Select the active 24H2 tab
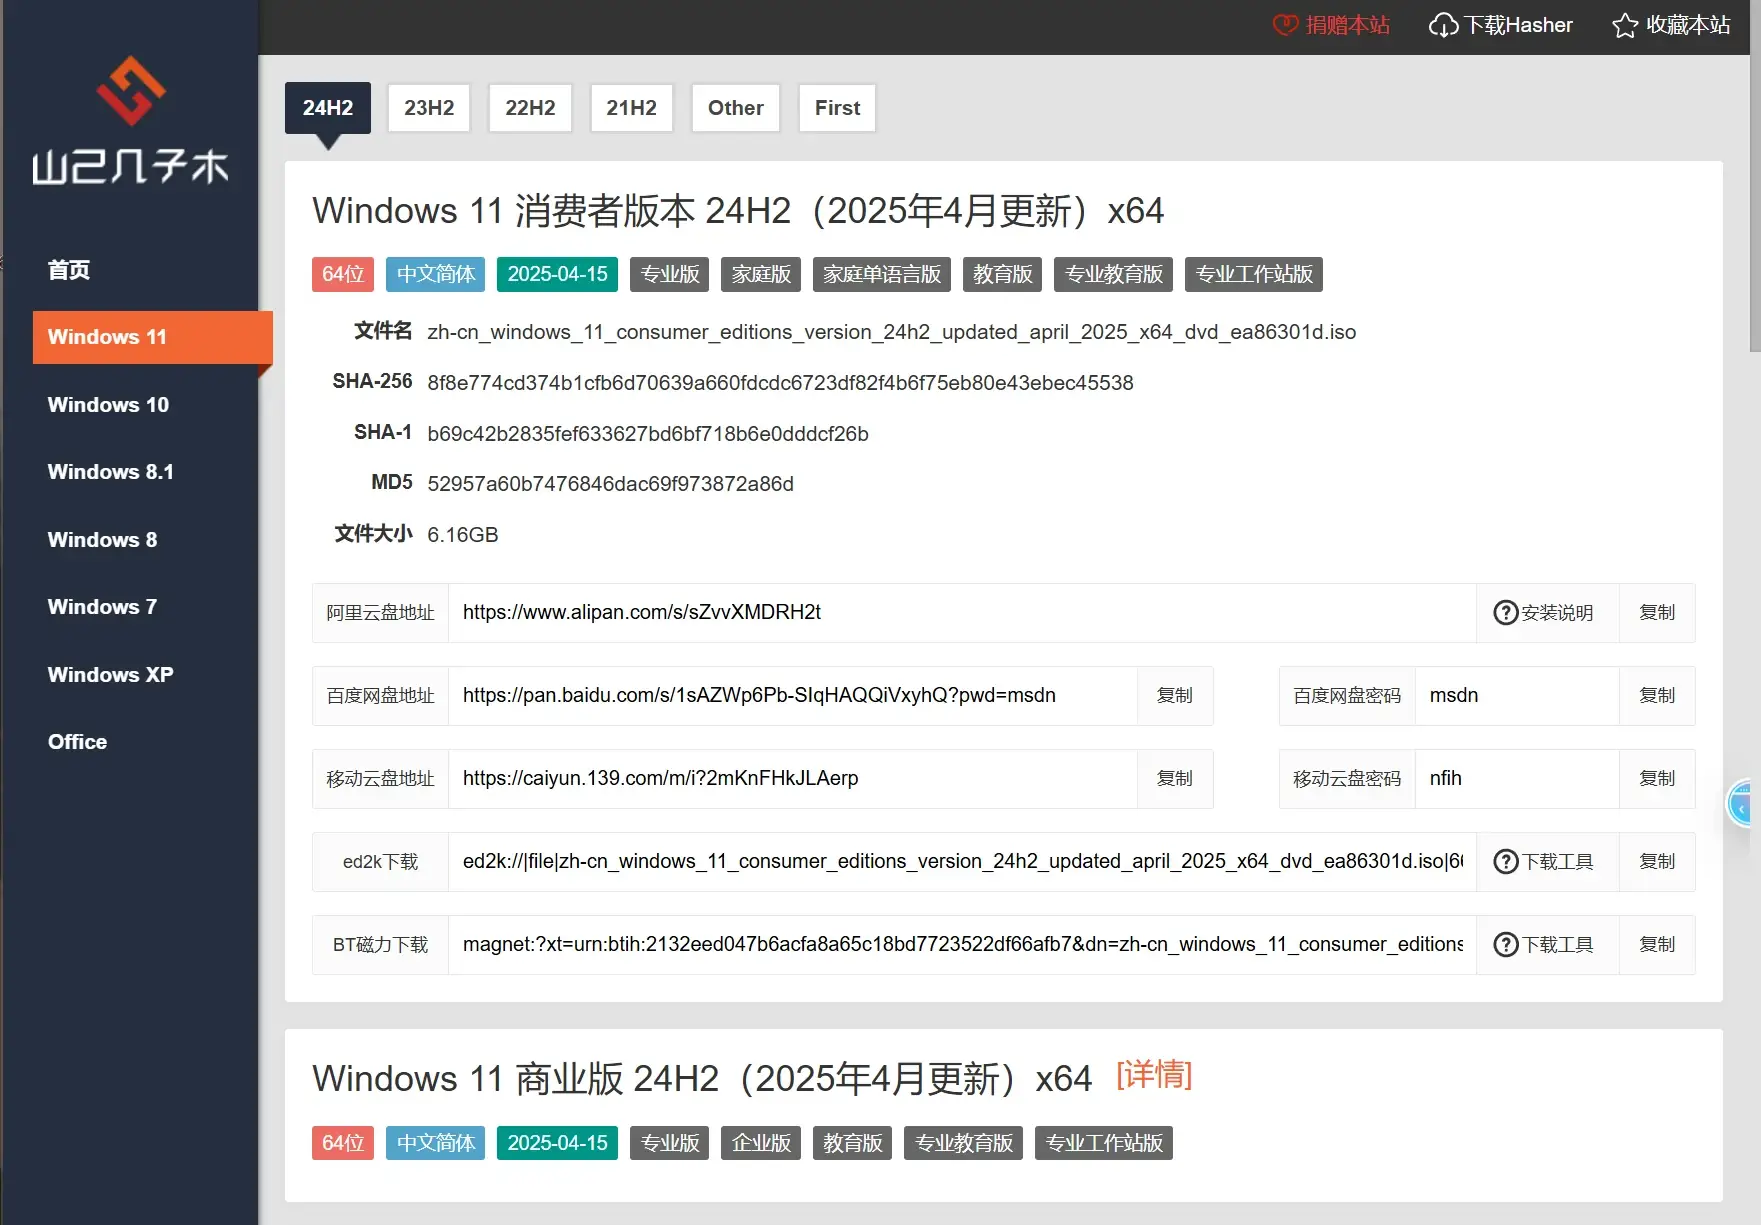Image resolution: width=1761 pixels, height=1225 pixels. (328, 108)
